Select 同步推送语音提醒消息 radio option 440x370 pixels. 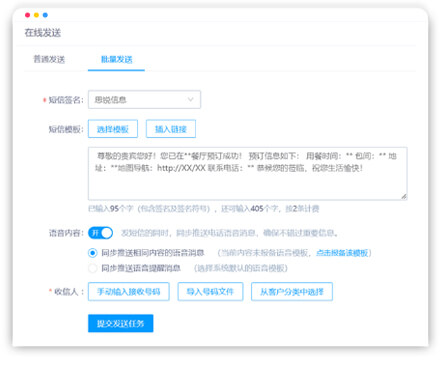coord(93,268)
